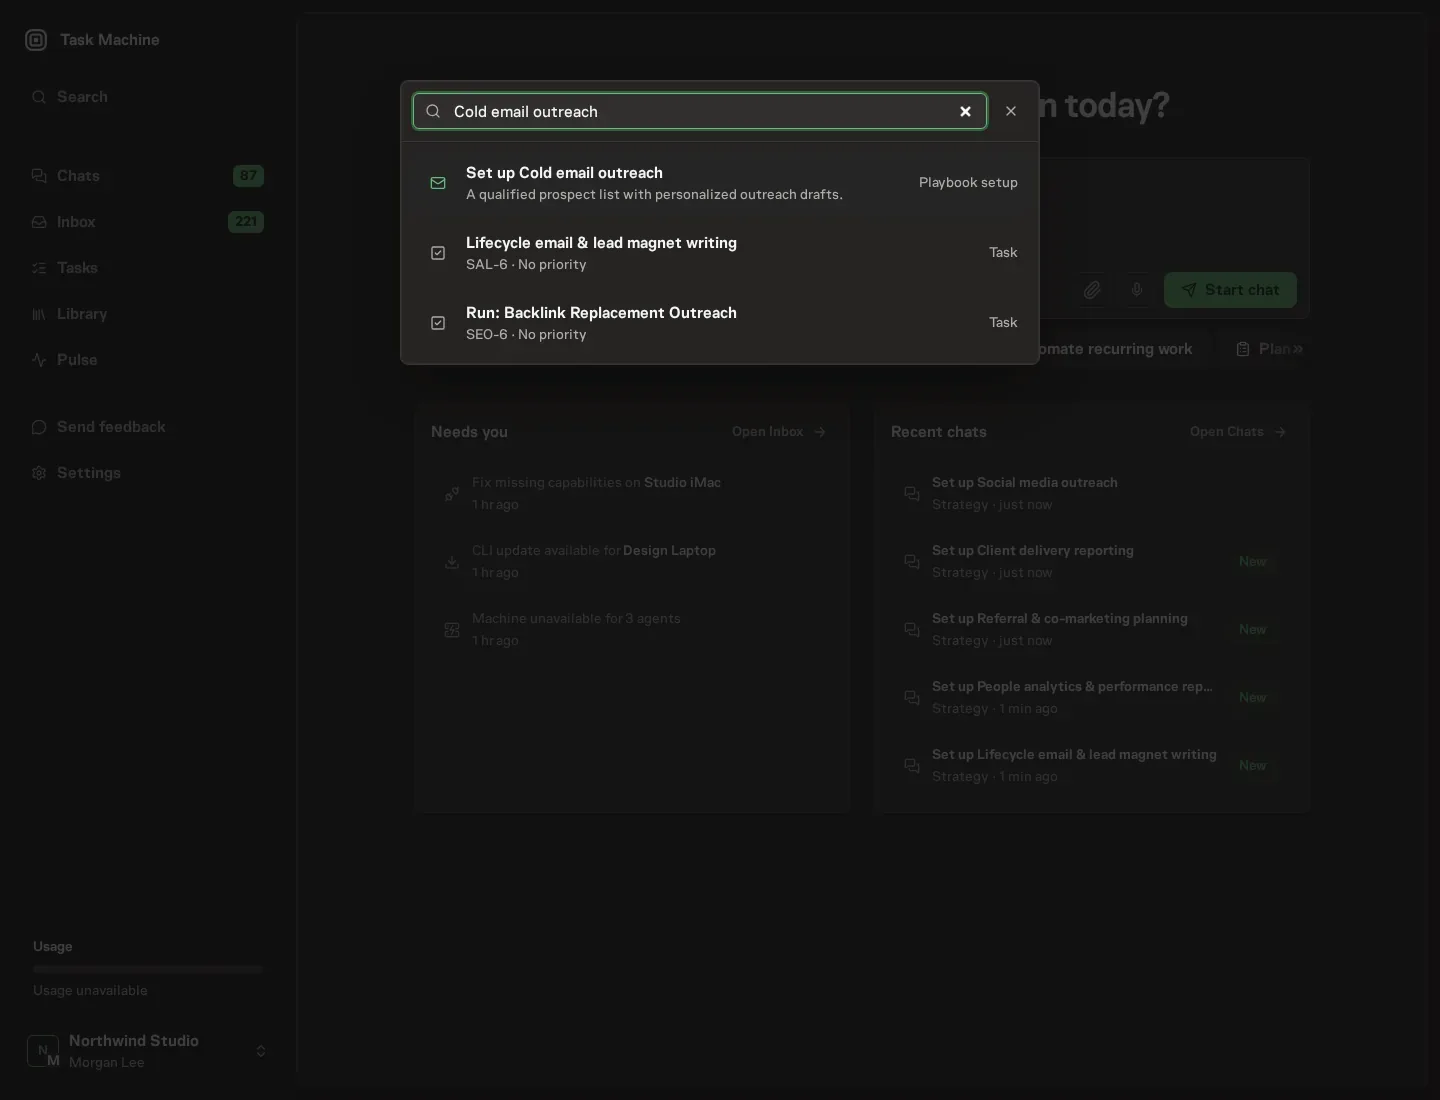The width and height of the screenshot is (1440, 1100).
Task: Open the Set up Referral & co-marketing planning chat
Action: pos(1092,629)
